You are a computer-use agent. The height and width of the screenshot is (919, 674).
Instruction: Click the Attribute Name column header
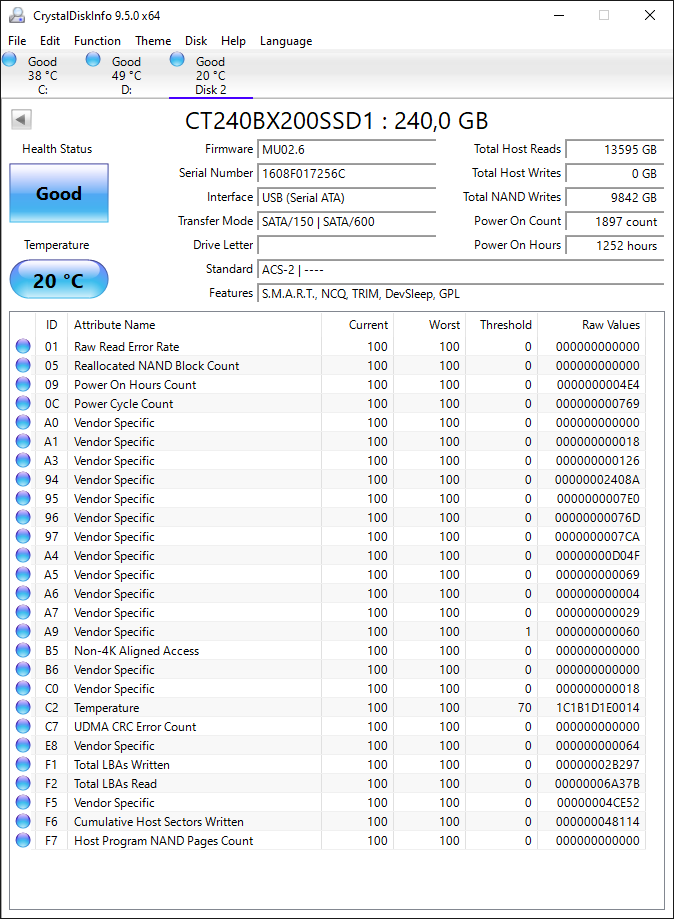coord(194,325)
